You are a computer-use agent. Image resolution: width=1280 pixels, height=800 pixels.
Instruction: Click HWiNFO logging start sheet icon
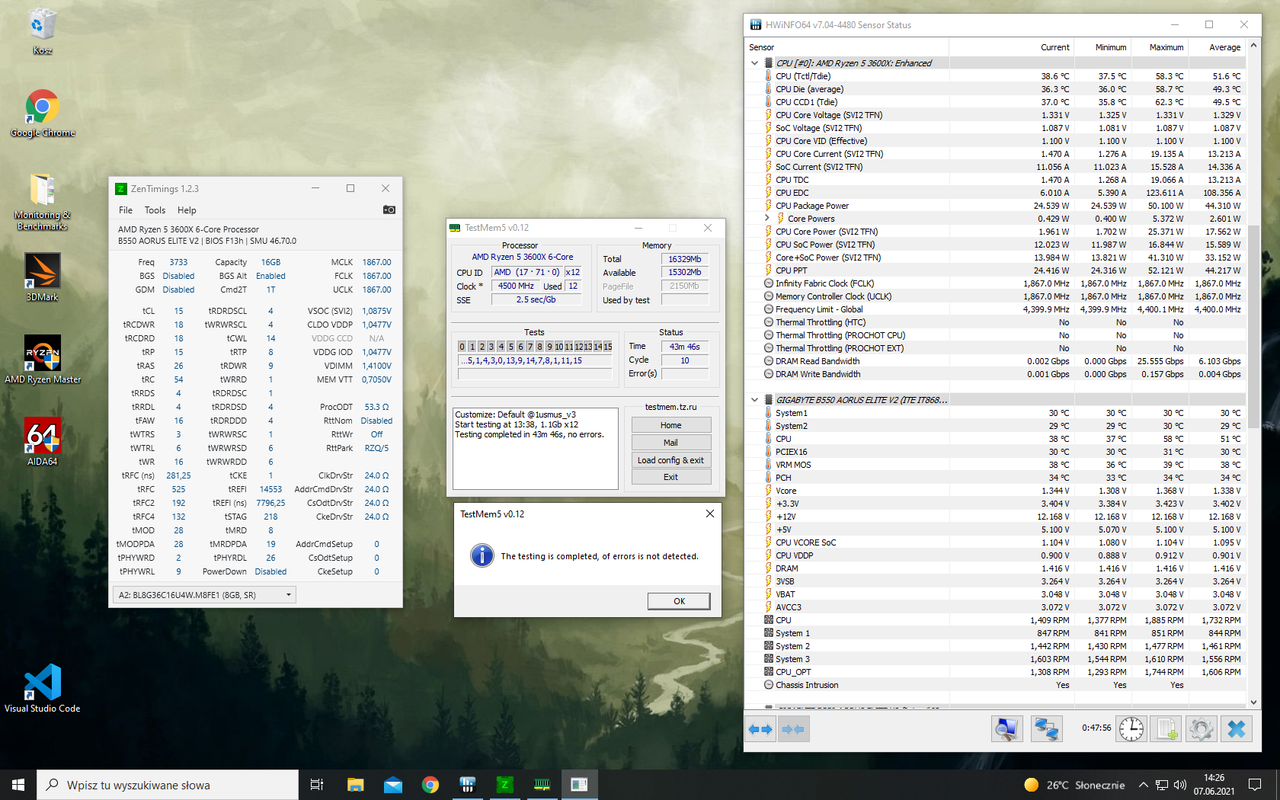click(1166, 730)
